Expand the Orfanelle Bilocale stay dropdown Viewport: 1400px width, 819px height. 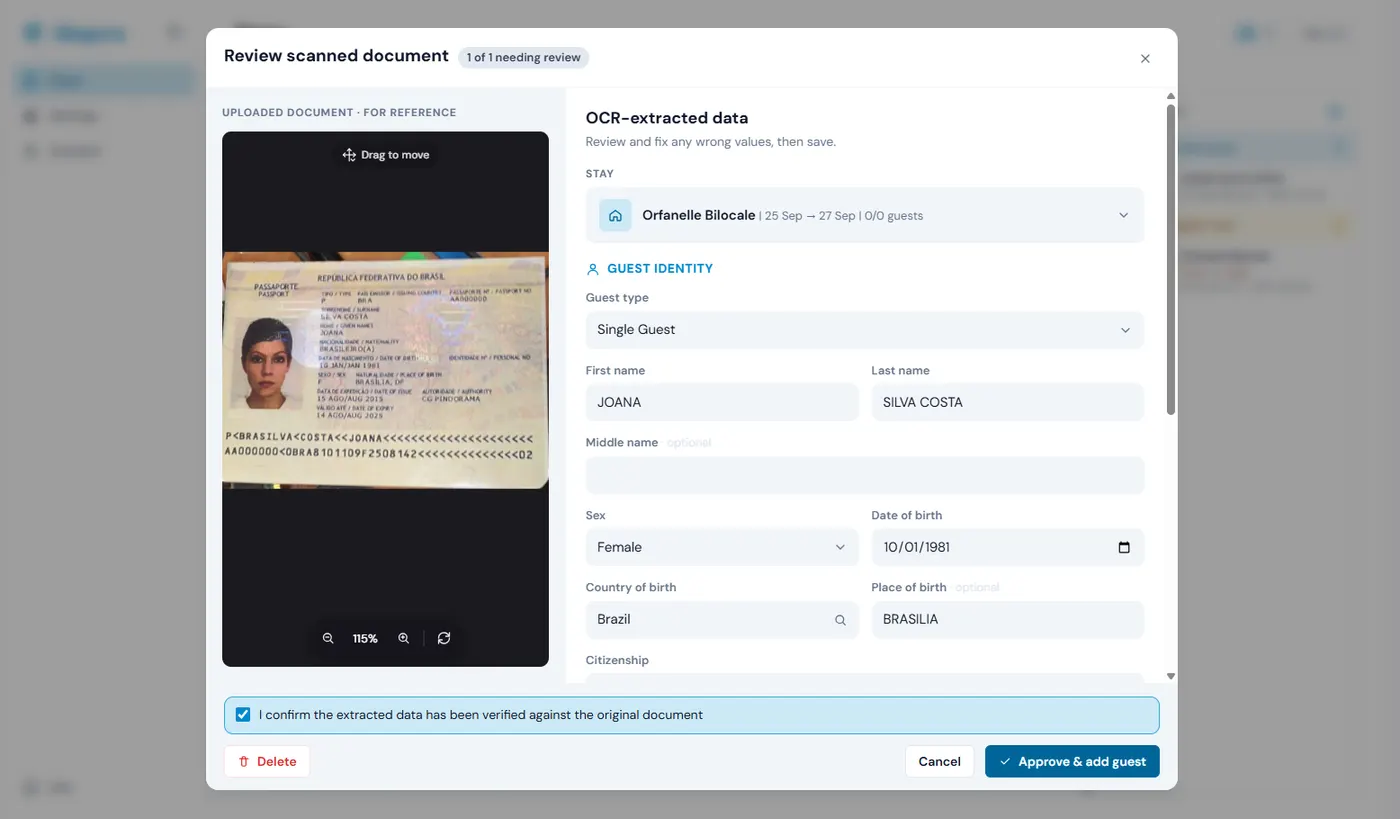tap(865, 215)
